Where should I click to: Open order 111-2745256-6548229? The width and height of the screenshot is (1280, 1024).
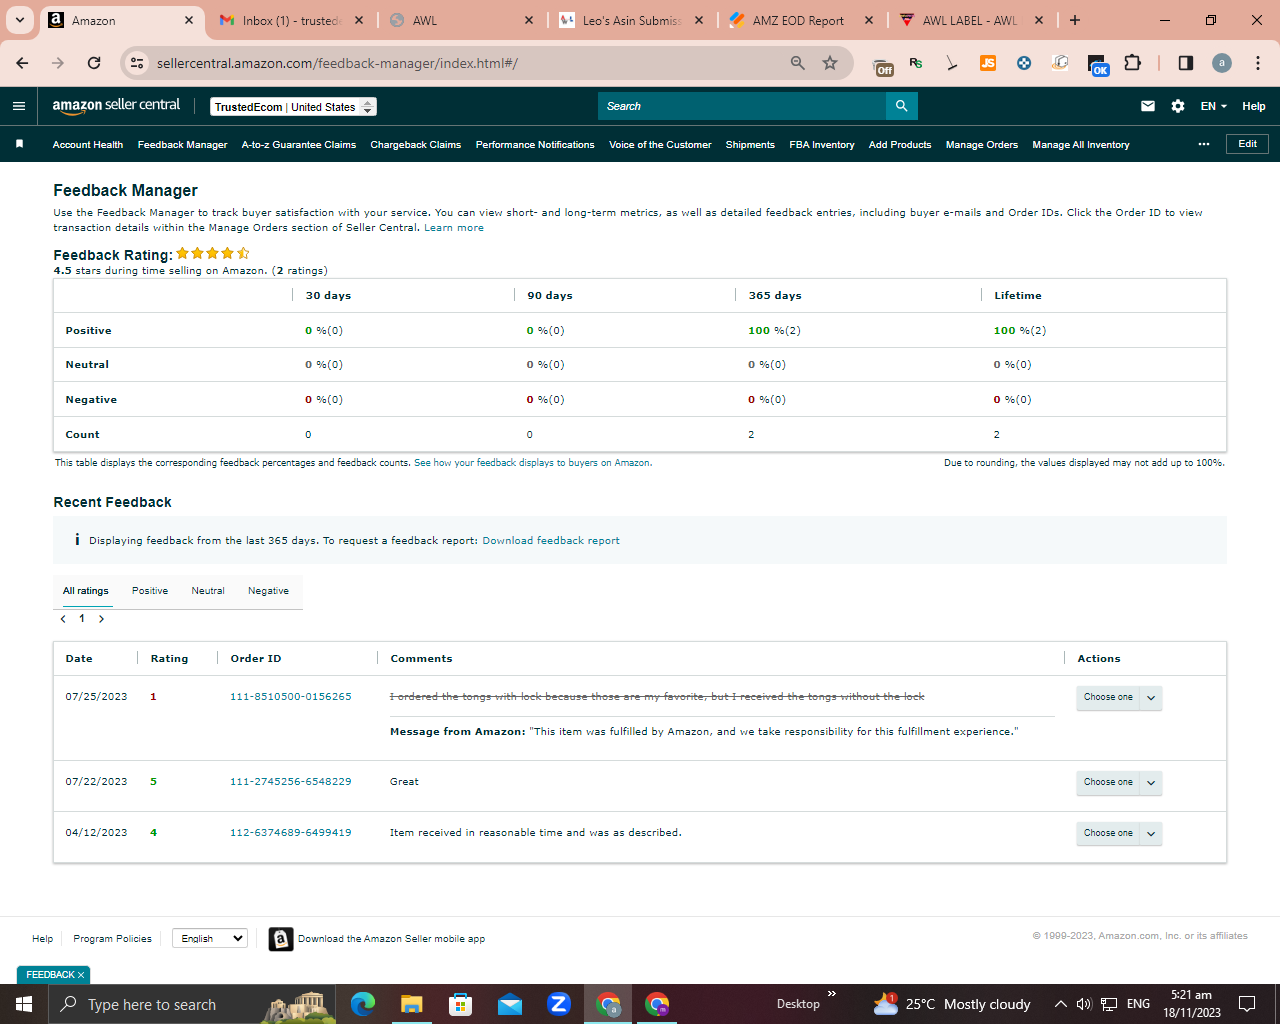291,782
